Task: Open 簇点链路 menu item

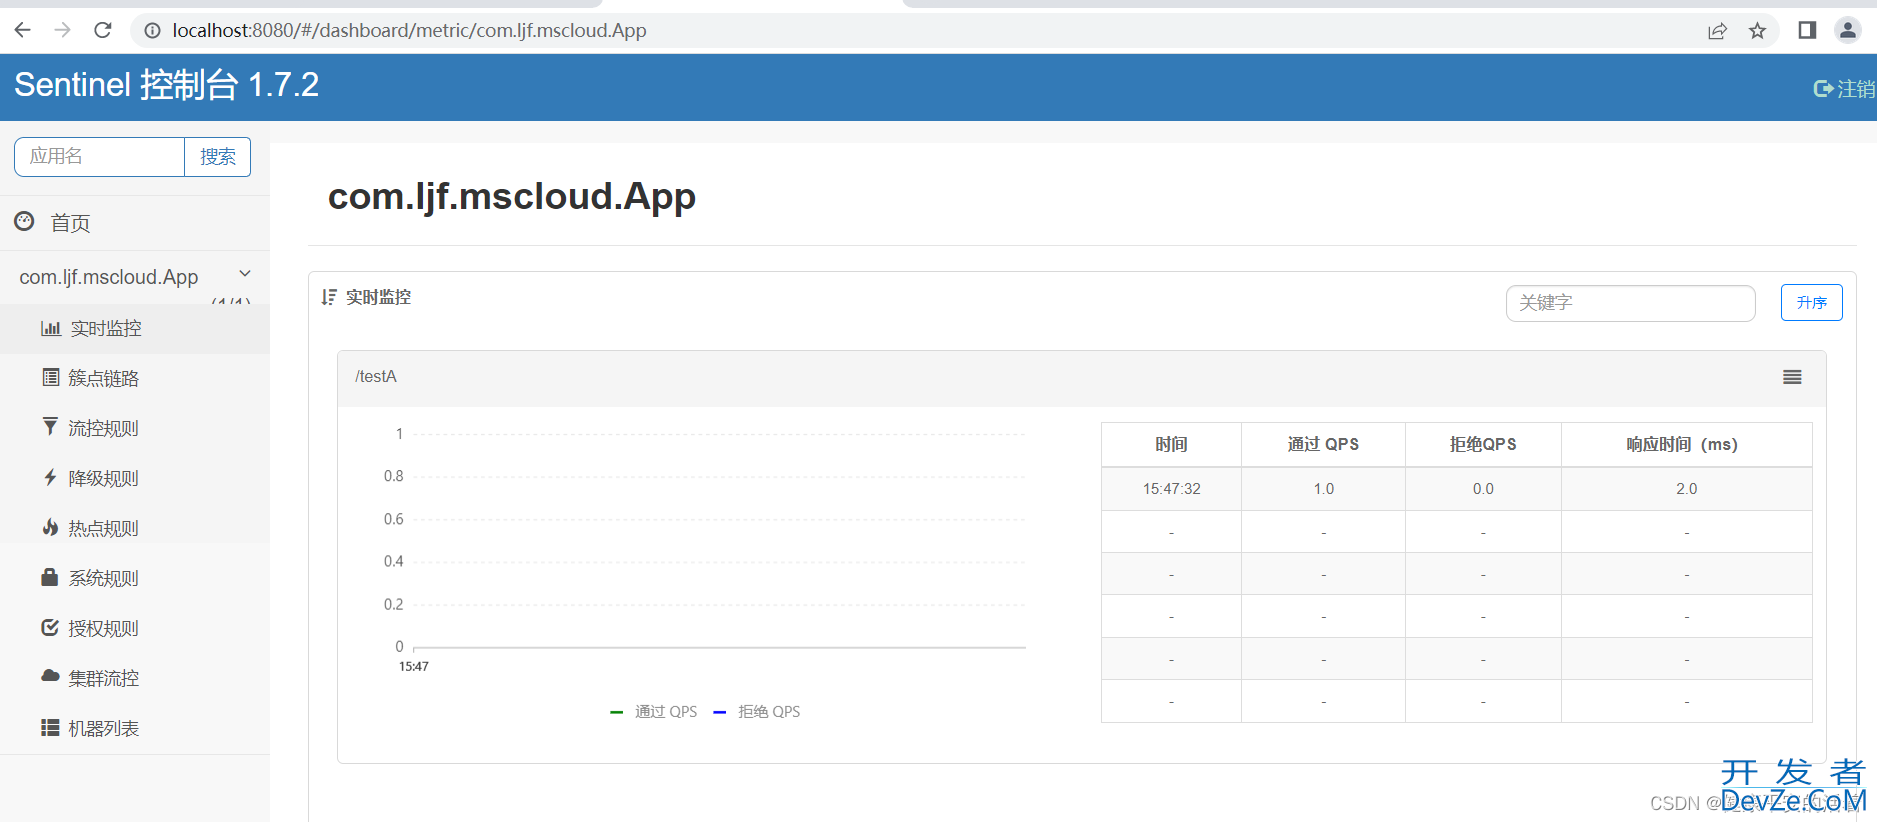Action: tap(135, 378)
